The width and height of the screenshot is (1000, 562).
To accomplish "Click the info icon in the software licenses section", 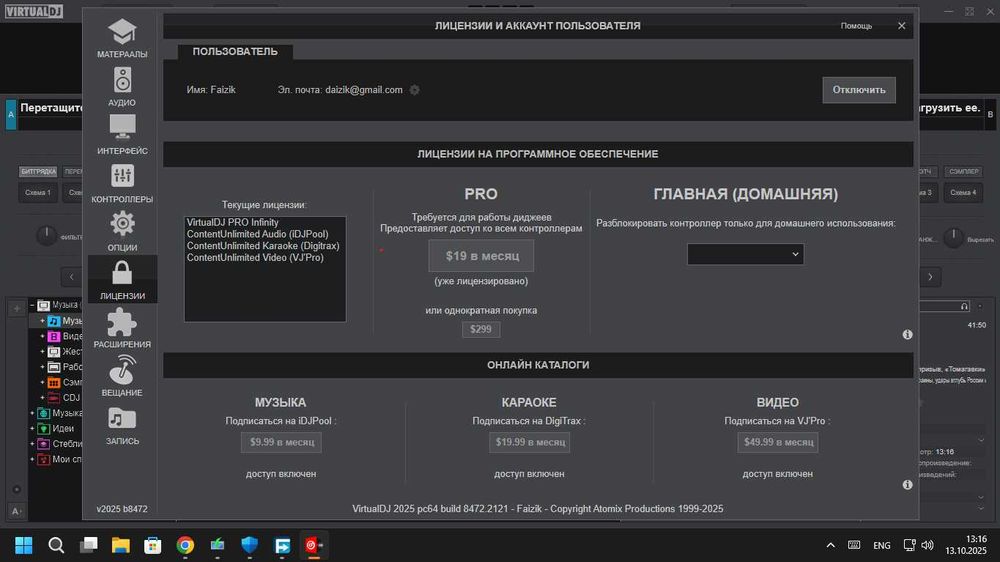I will point(908,334).
